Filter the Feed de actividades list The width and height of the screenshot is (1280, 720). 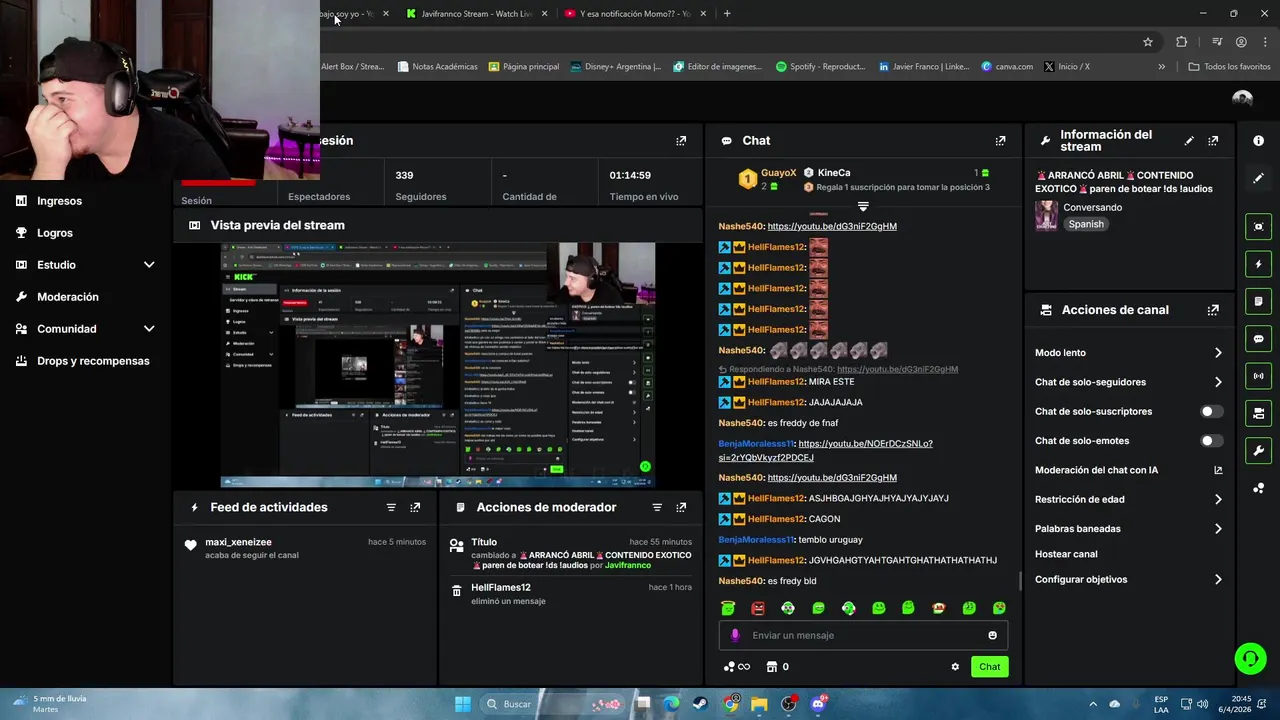click(x=391, y=508)
